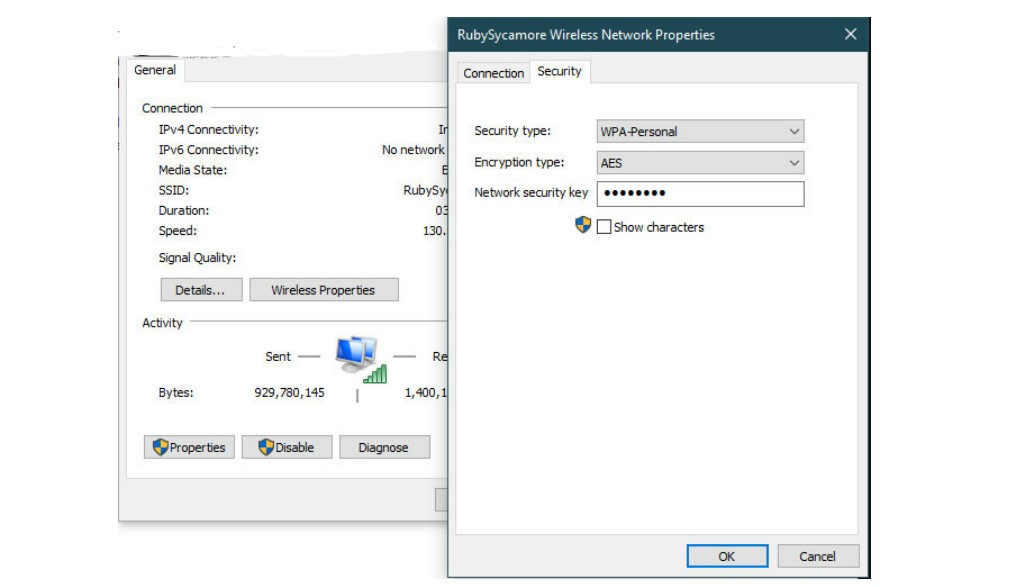Click the Details button
This screenshot has width=1030, height=587.
pos(198,290)
